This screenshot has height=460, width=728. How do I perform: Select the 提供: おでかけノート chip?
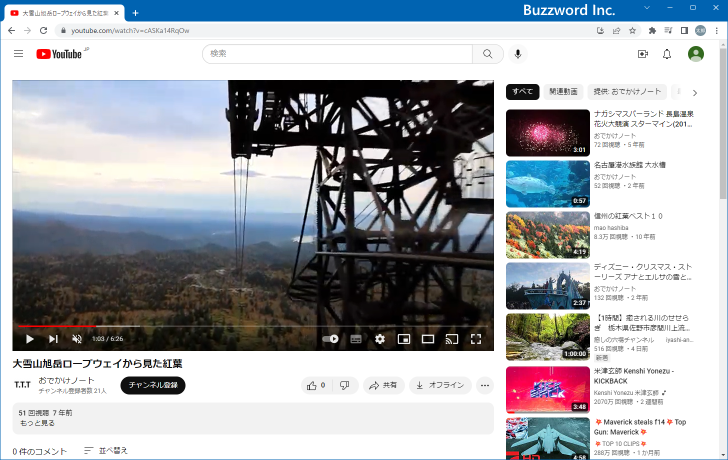(627, 91)
